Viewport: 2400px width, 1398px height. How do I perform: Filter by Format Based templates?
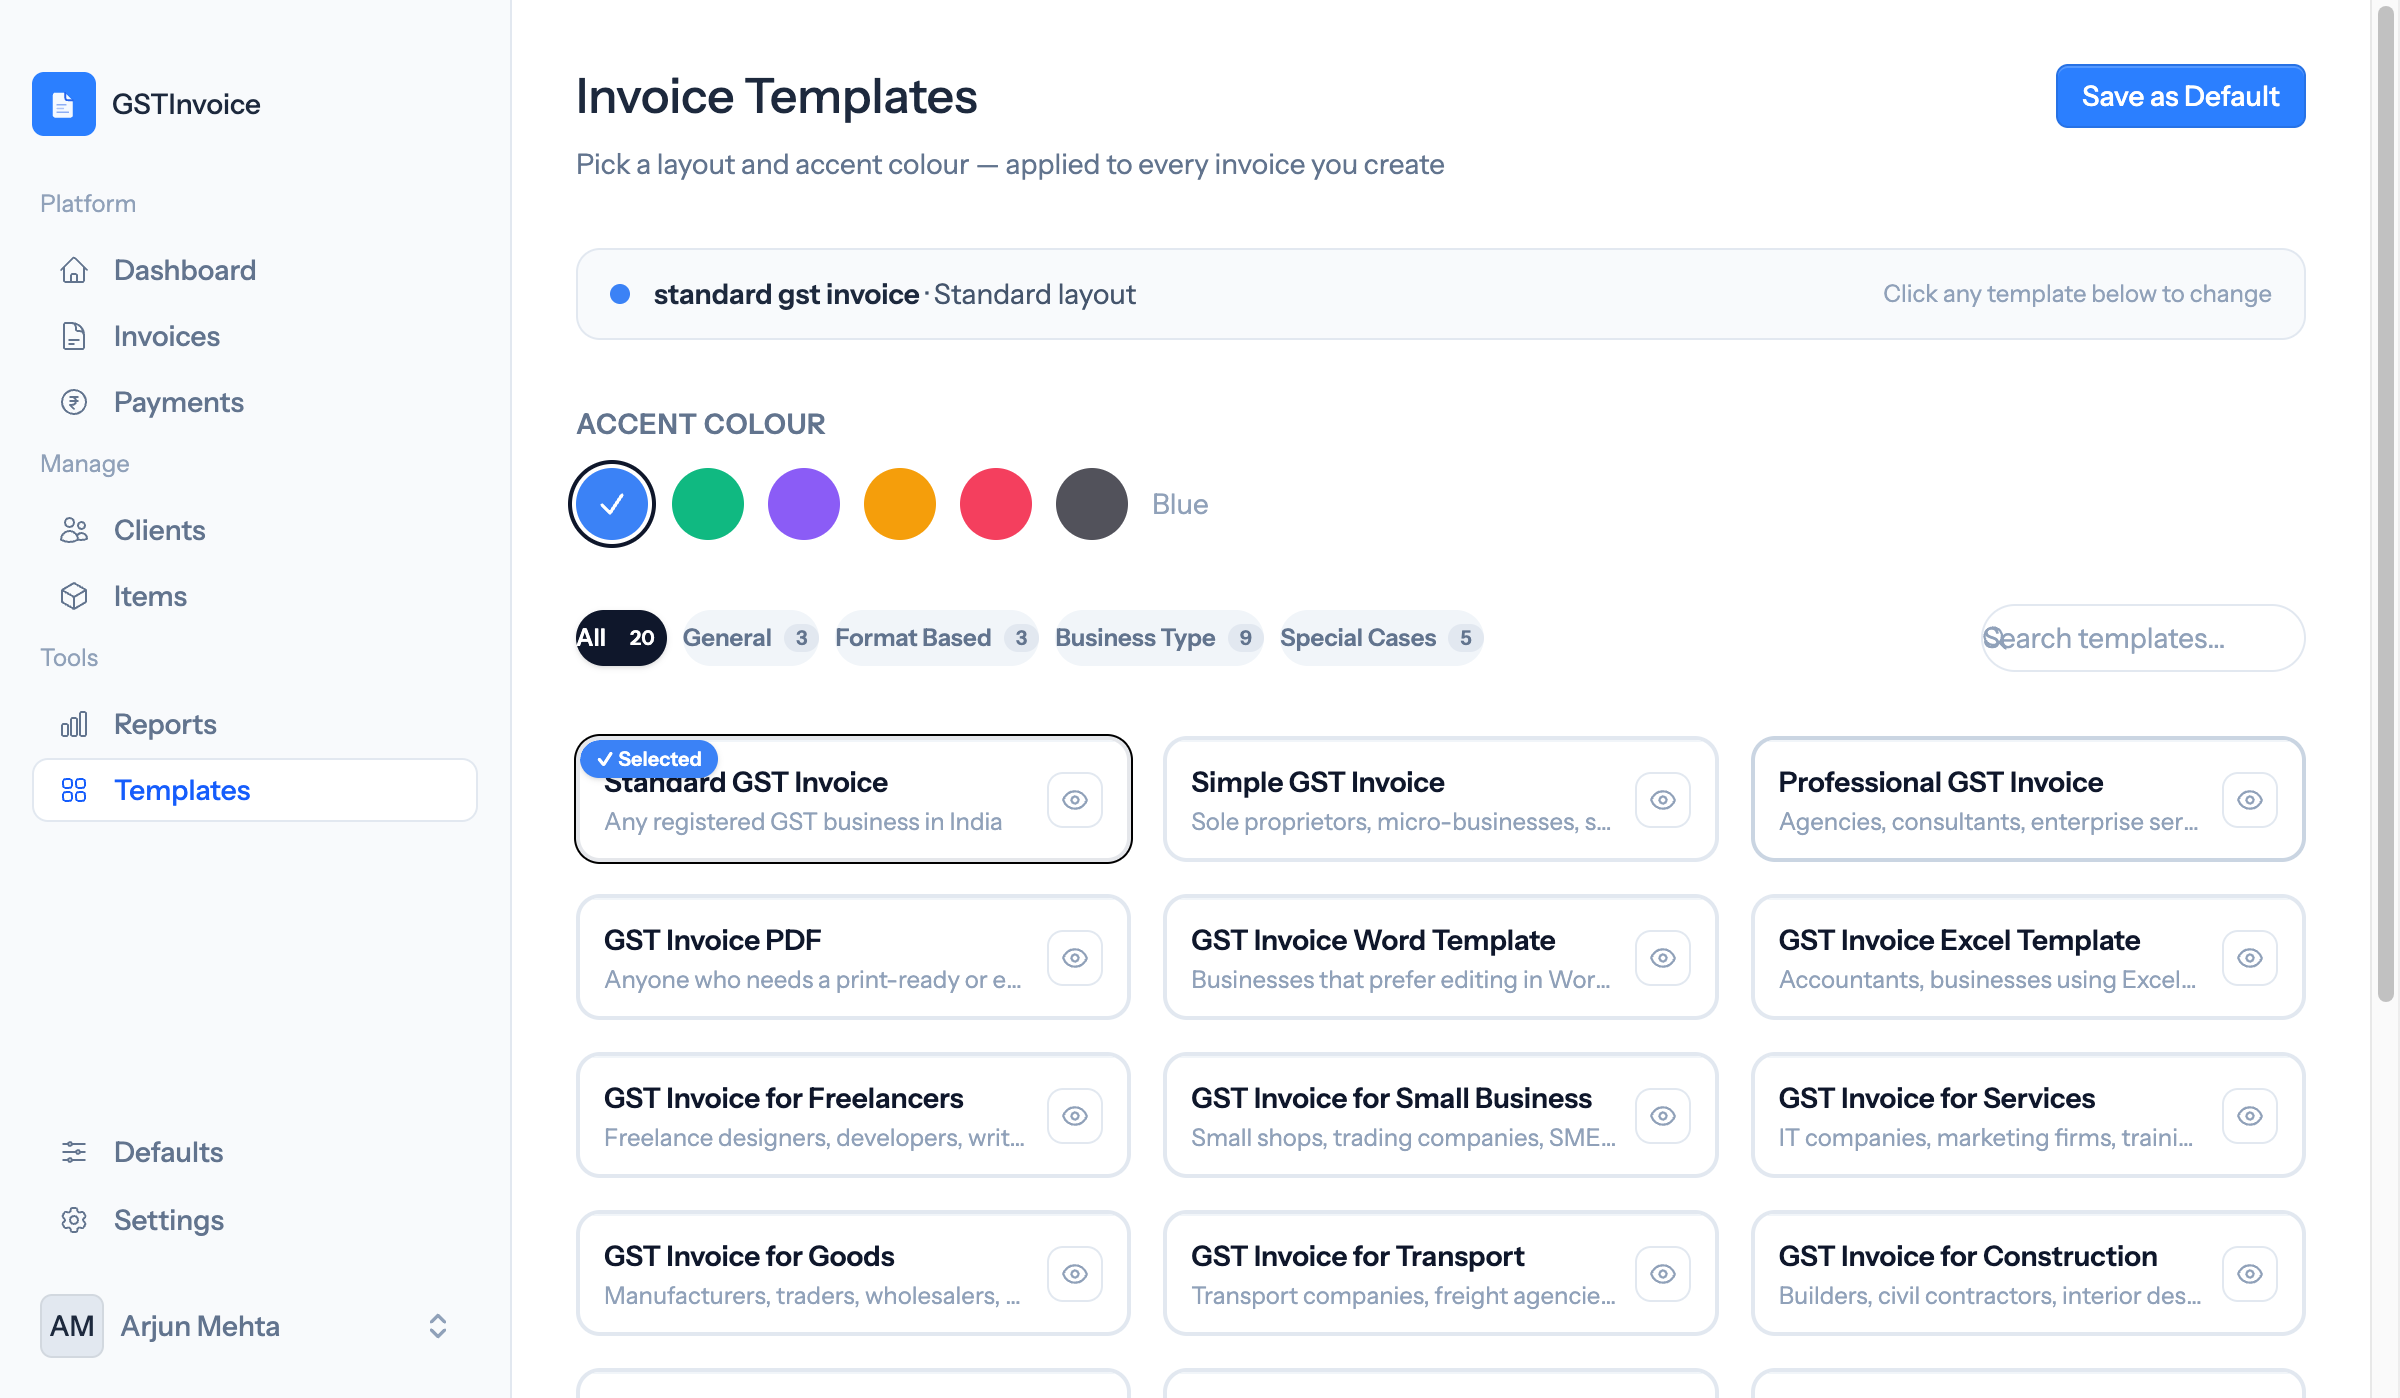click(937, 638)
